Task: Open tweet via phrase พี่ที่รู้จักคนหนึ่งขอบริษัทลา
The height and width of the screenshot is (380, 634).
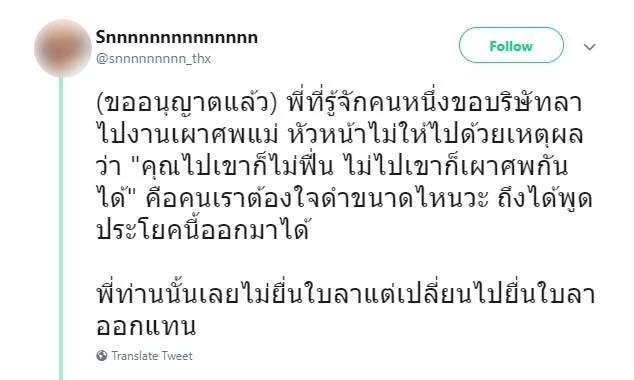Action: (x=435, y=102)
